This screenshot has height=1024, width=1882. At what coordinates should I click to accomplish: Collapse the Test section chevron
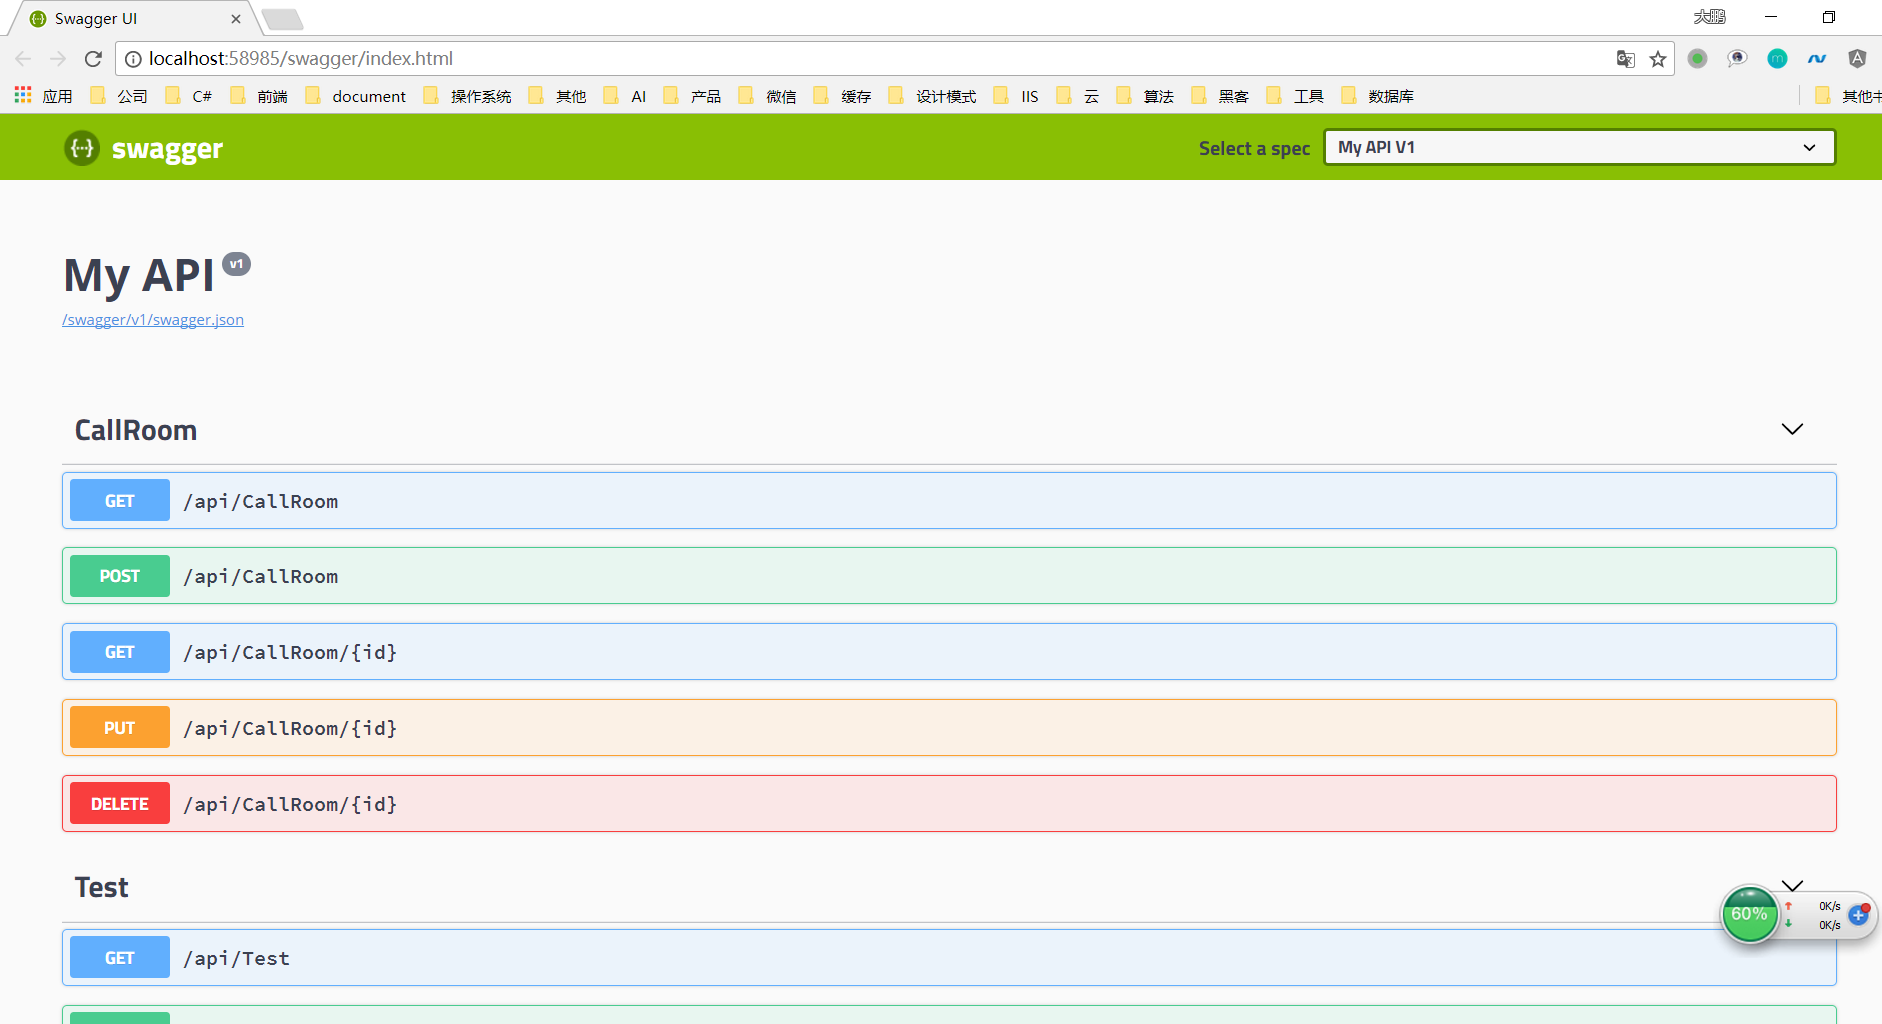coord(1792,885)
